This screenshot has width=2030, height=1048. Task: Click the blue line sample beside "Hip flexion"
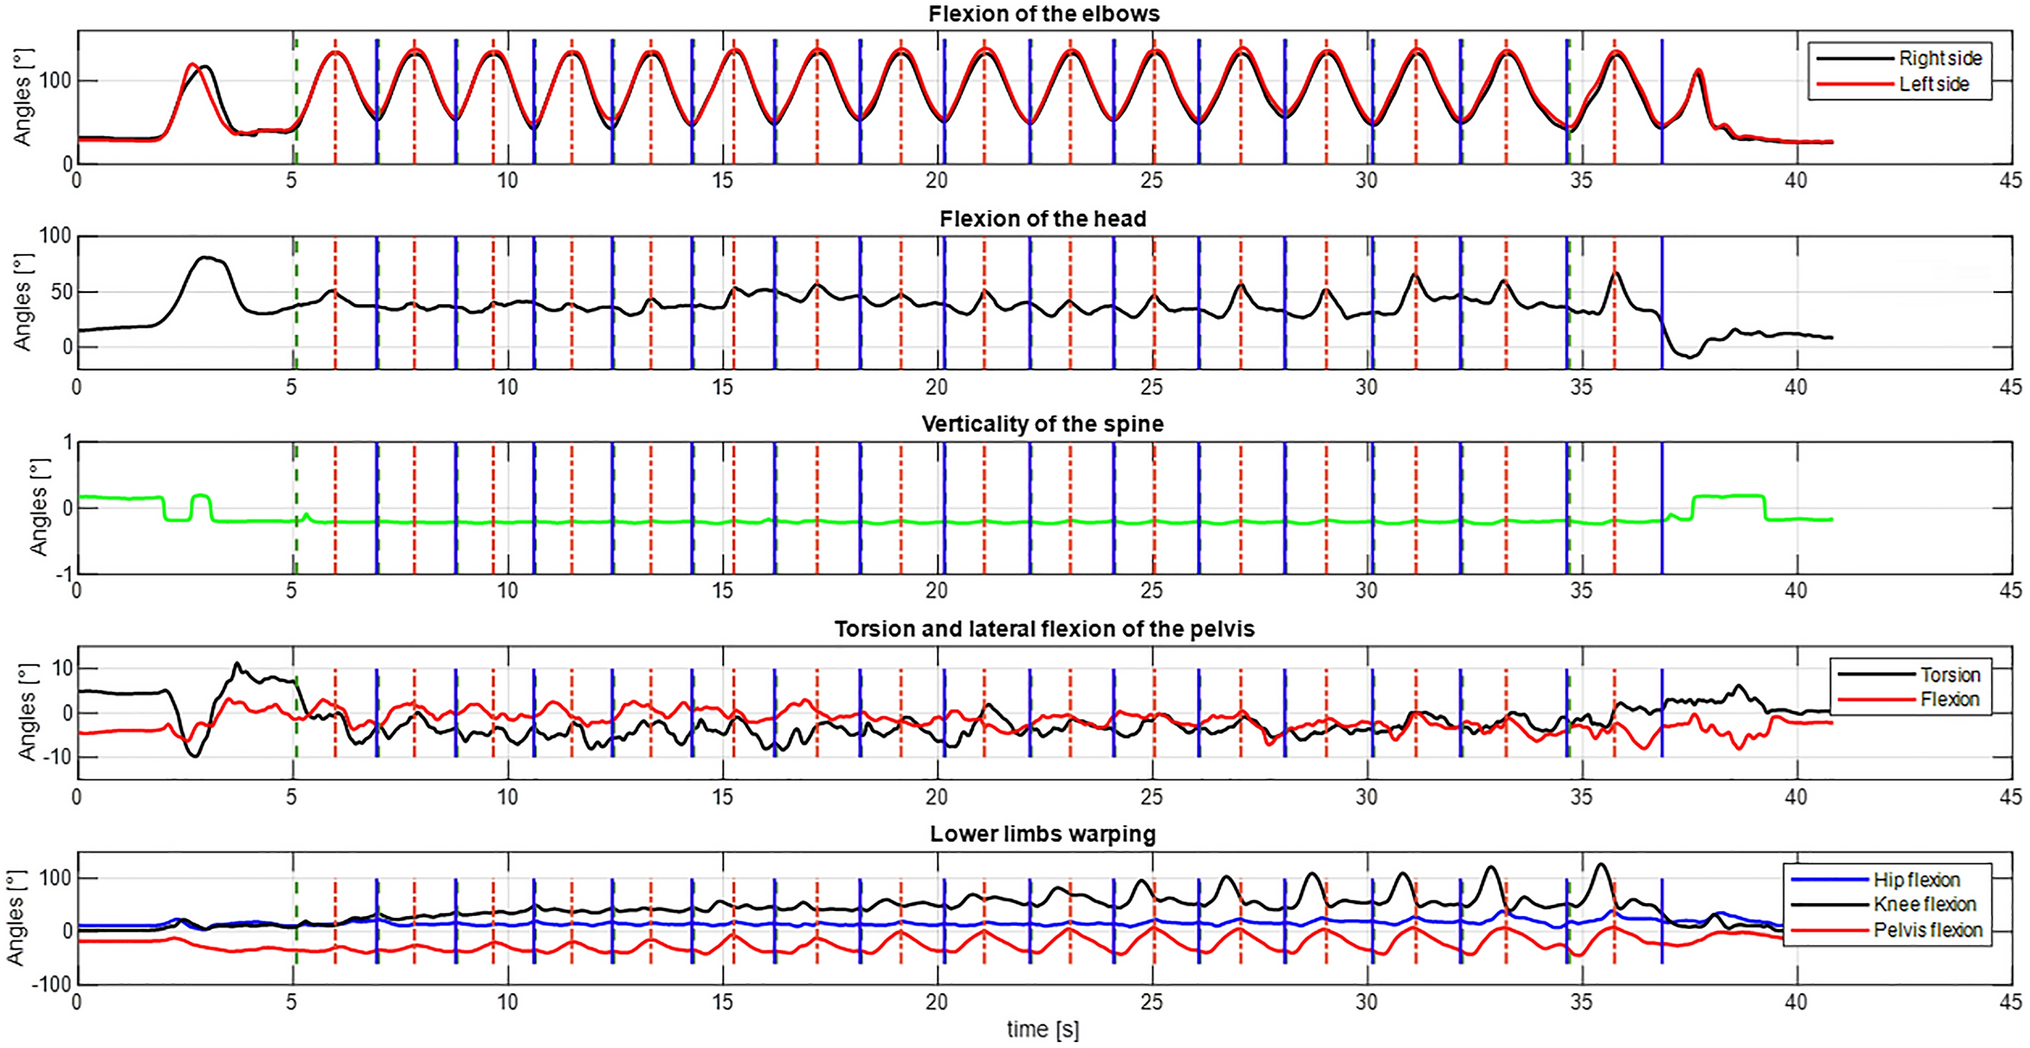point(1829,880)
